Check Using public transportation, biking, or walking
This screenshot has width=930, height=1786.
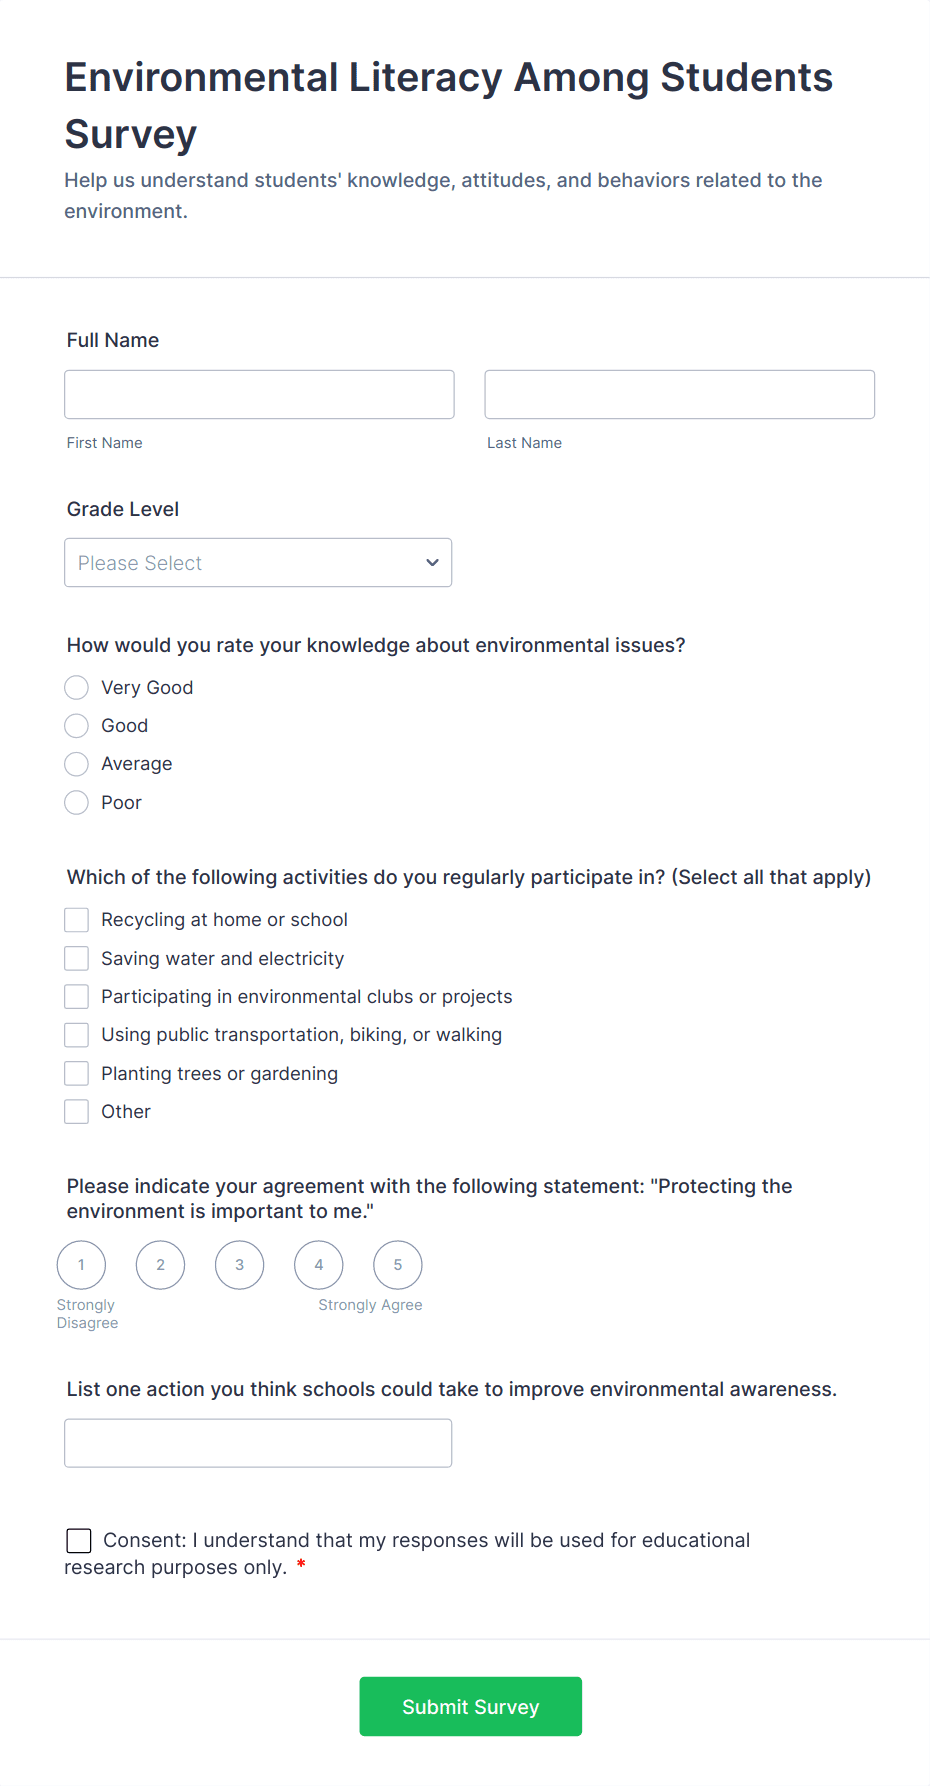point(76,1034)
